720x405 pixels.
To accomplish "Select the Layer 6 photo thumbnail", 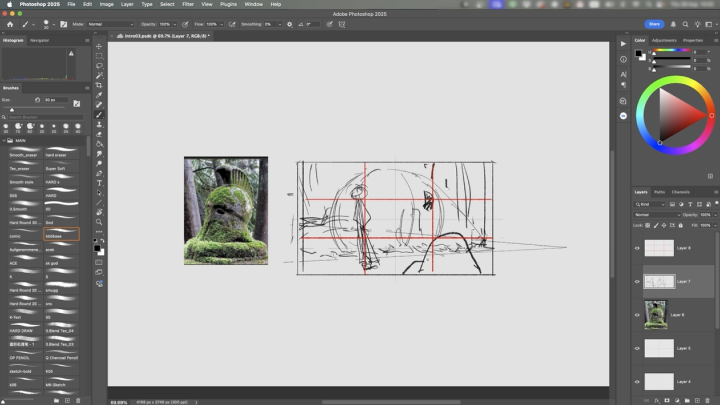I will tap(657, 314).
